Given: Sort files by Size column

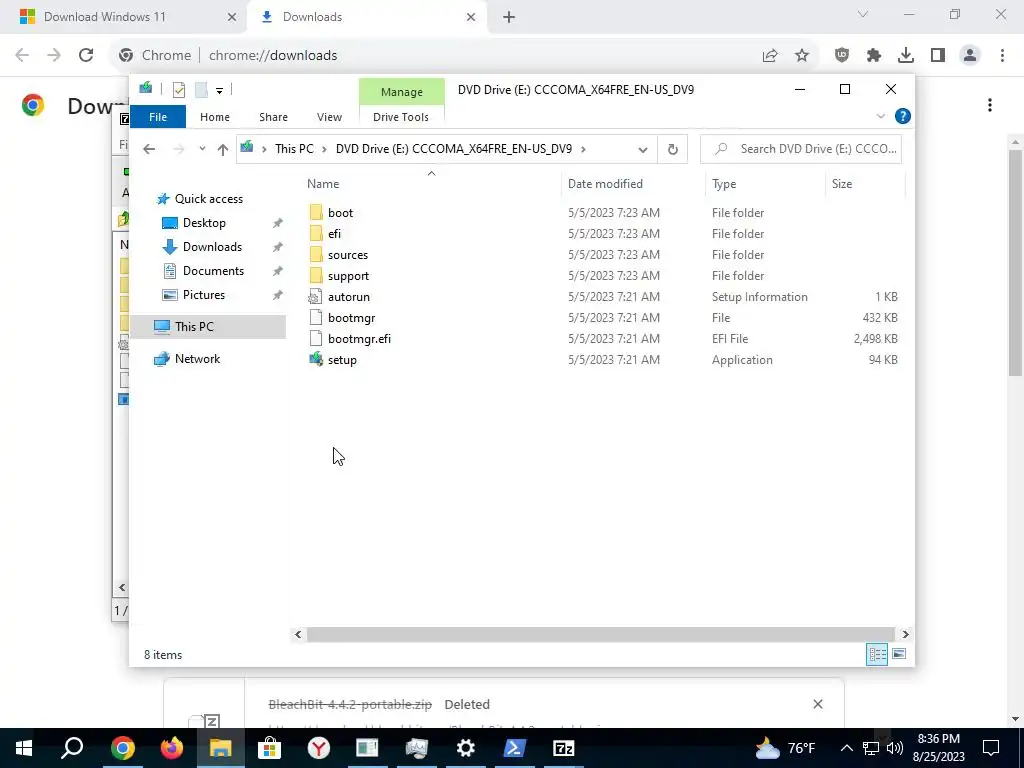Looking at the screenshot, I should click(x=865, y=184).
